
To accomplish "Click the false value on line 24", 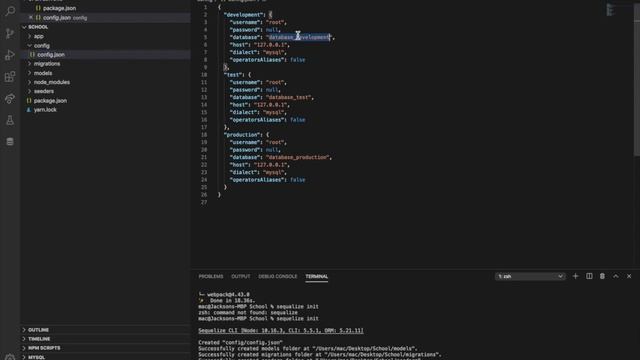I will pos(298,180).
